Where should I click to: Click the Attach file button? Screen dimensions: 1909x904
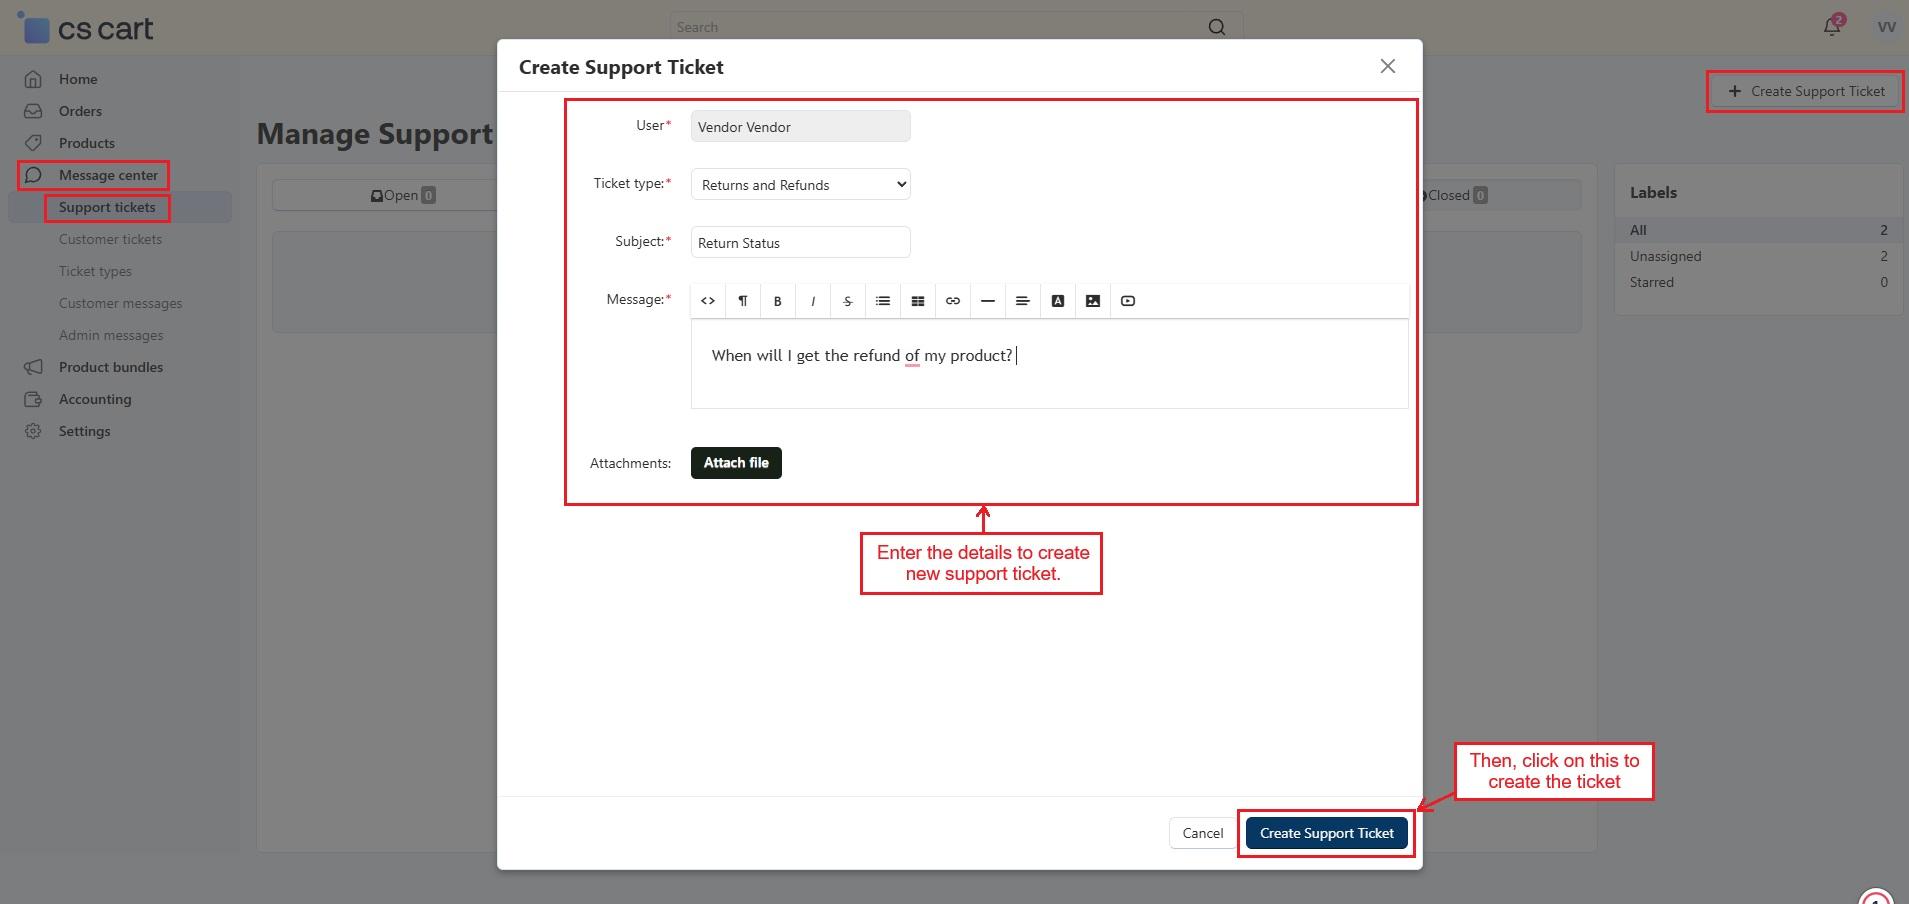pos(736,463)
